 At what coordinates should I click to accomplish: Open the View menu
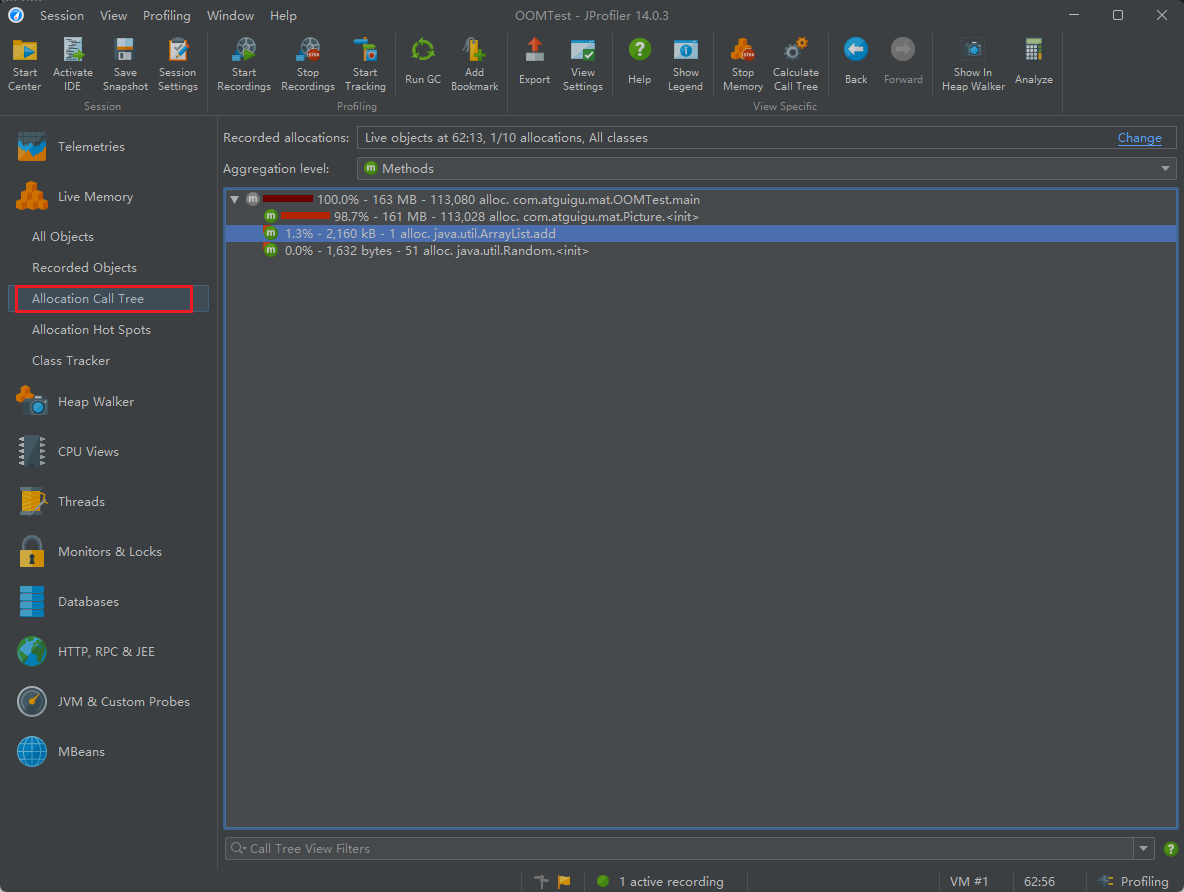[113, 15]
